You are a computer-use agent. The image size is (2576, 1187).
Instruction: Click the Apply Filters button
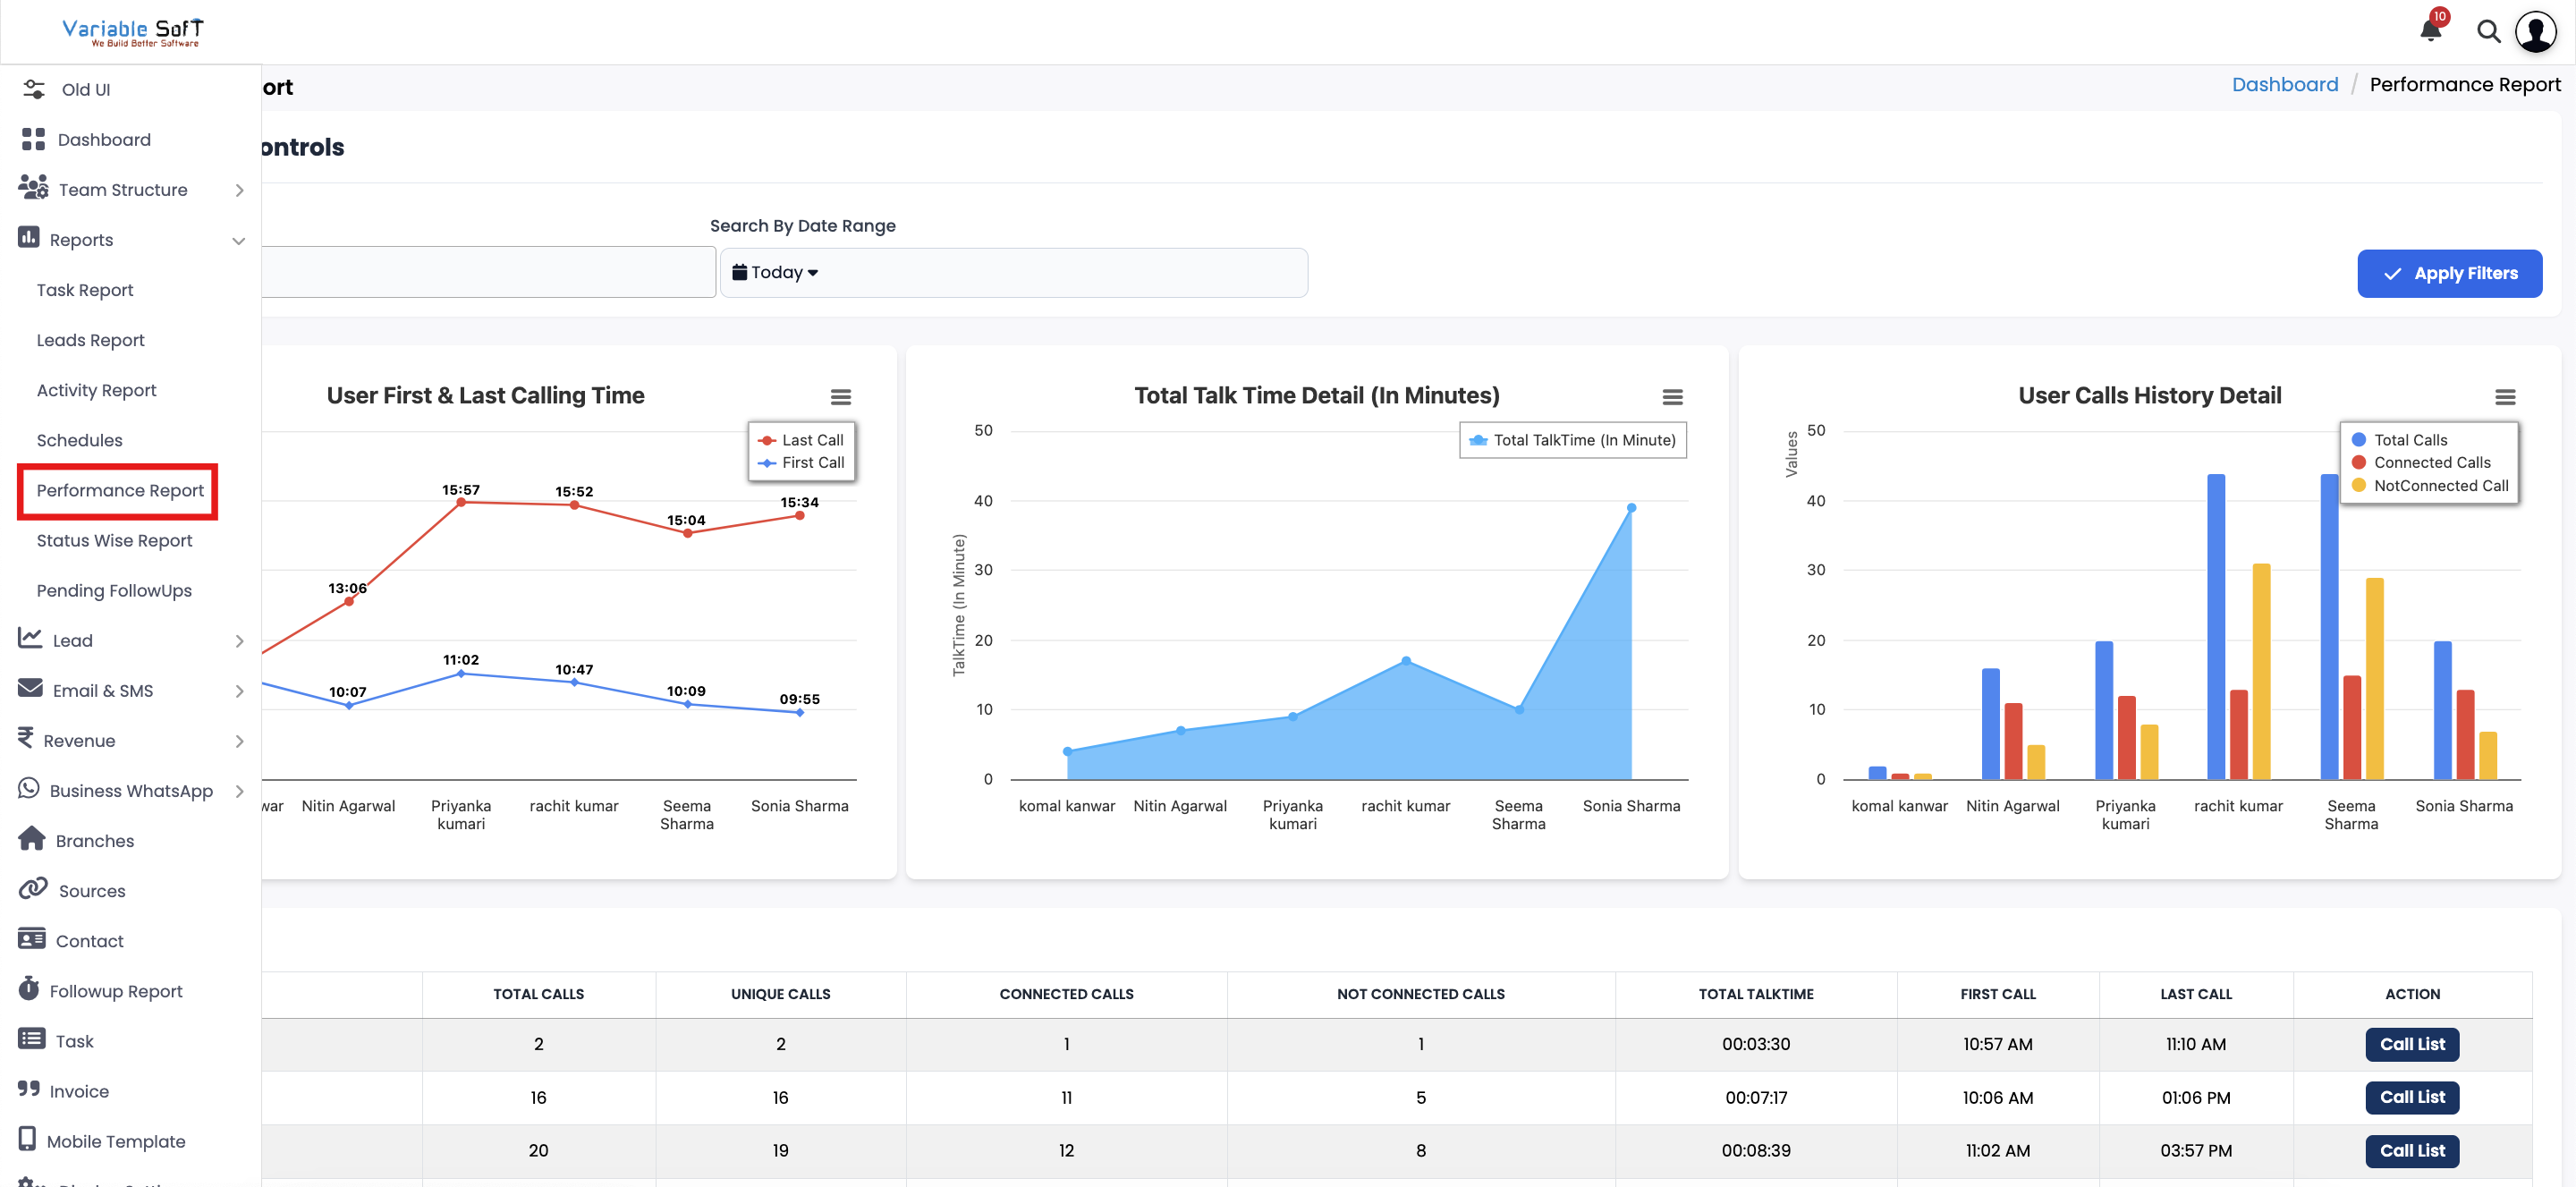2449,273
